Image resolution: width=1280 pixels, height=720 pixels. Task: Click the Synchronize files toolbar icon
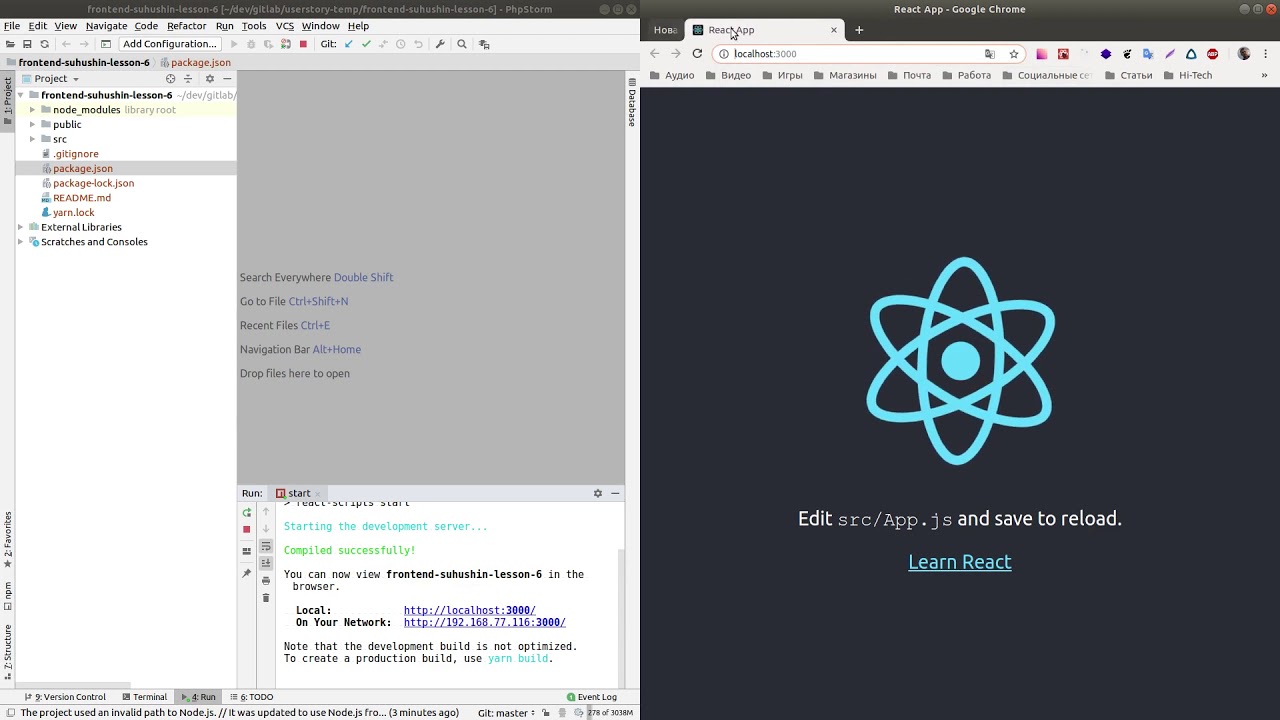44,44
